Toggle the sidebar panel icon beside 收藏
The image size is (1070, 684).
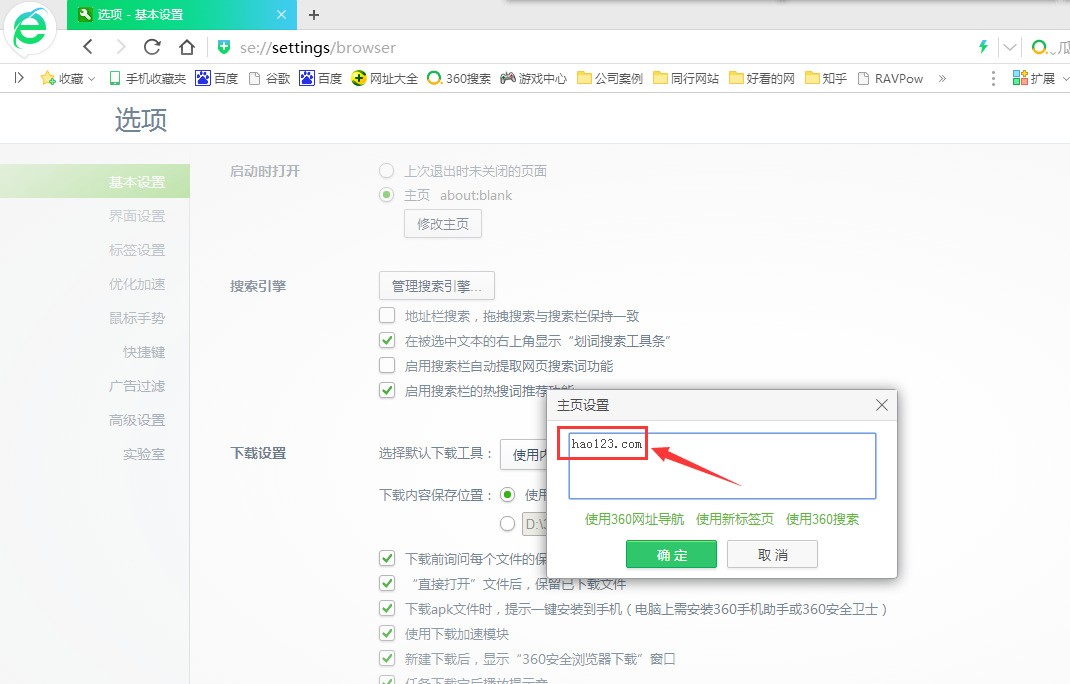click(19, 78)
